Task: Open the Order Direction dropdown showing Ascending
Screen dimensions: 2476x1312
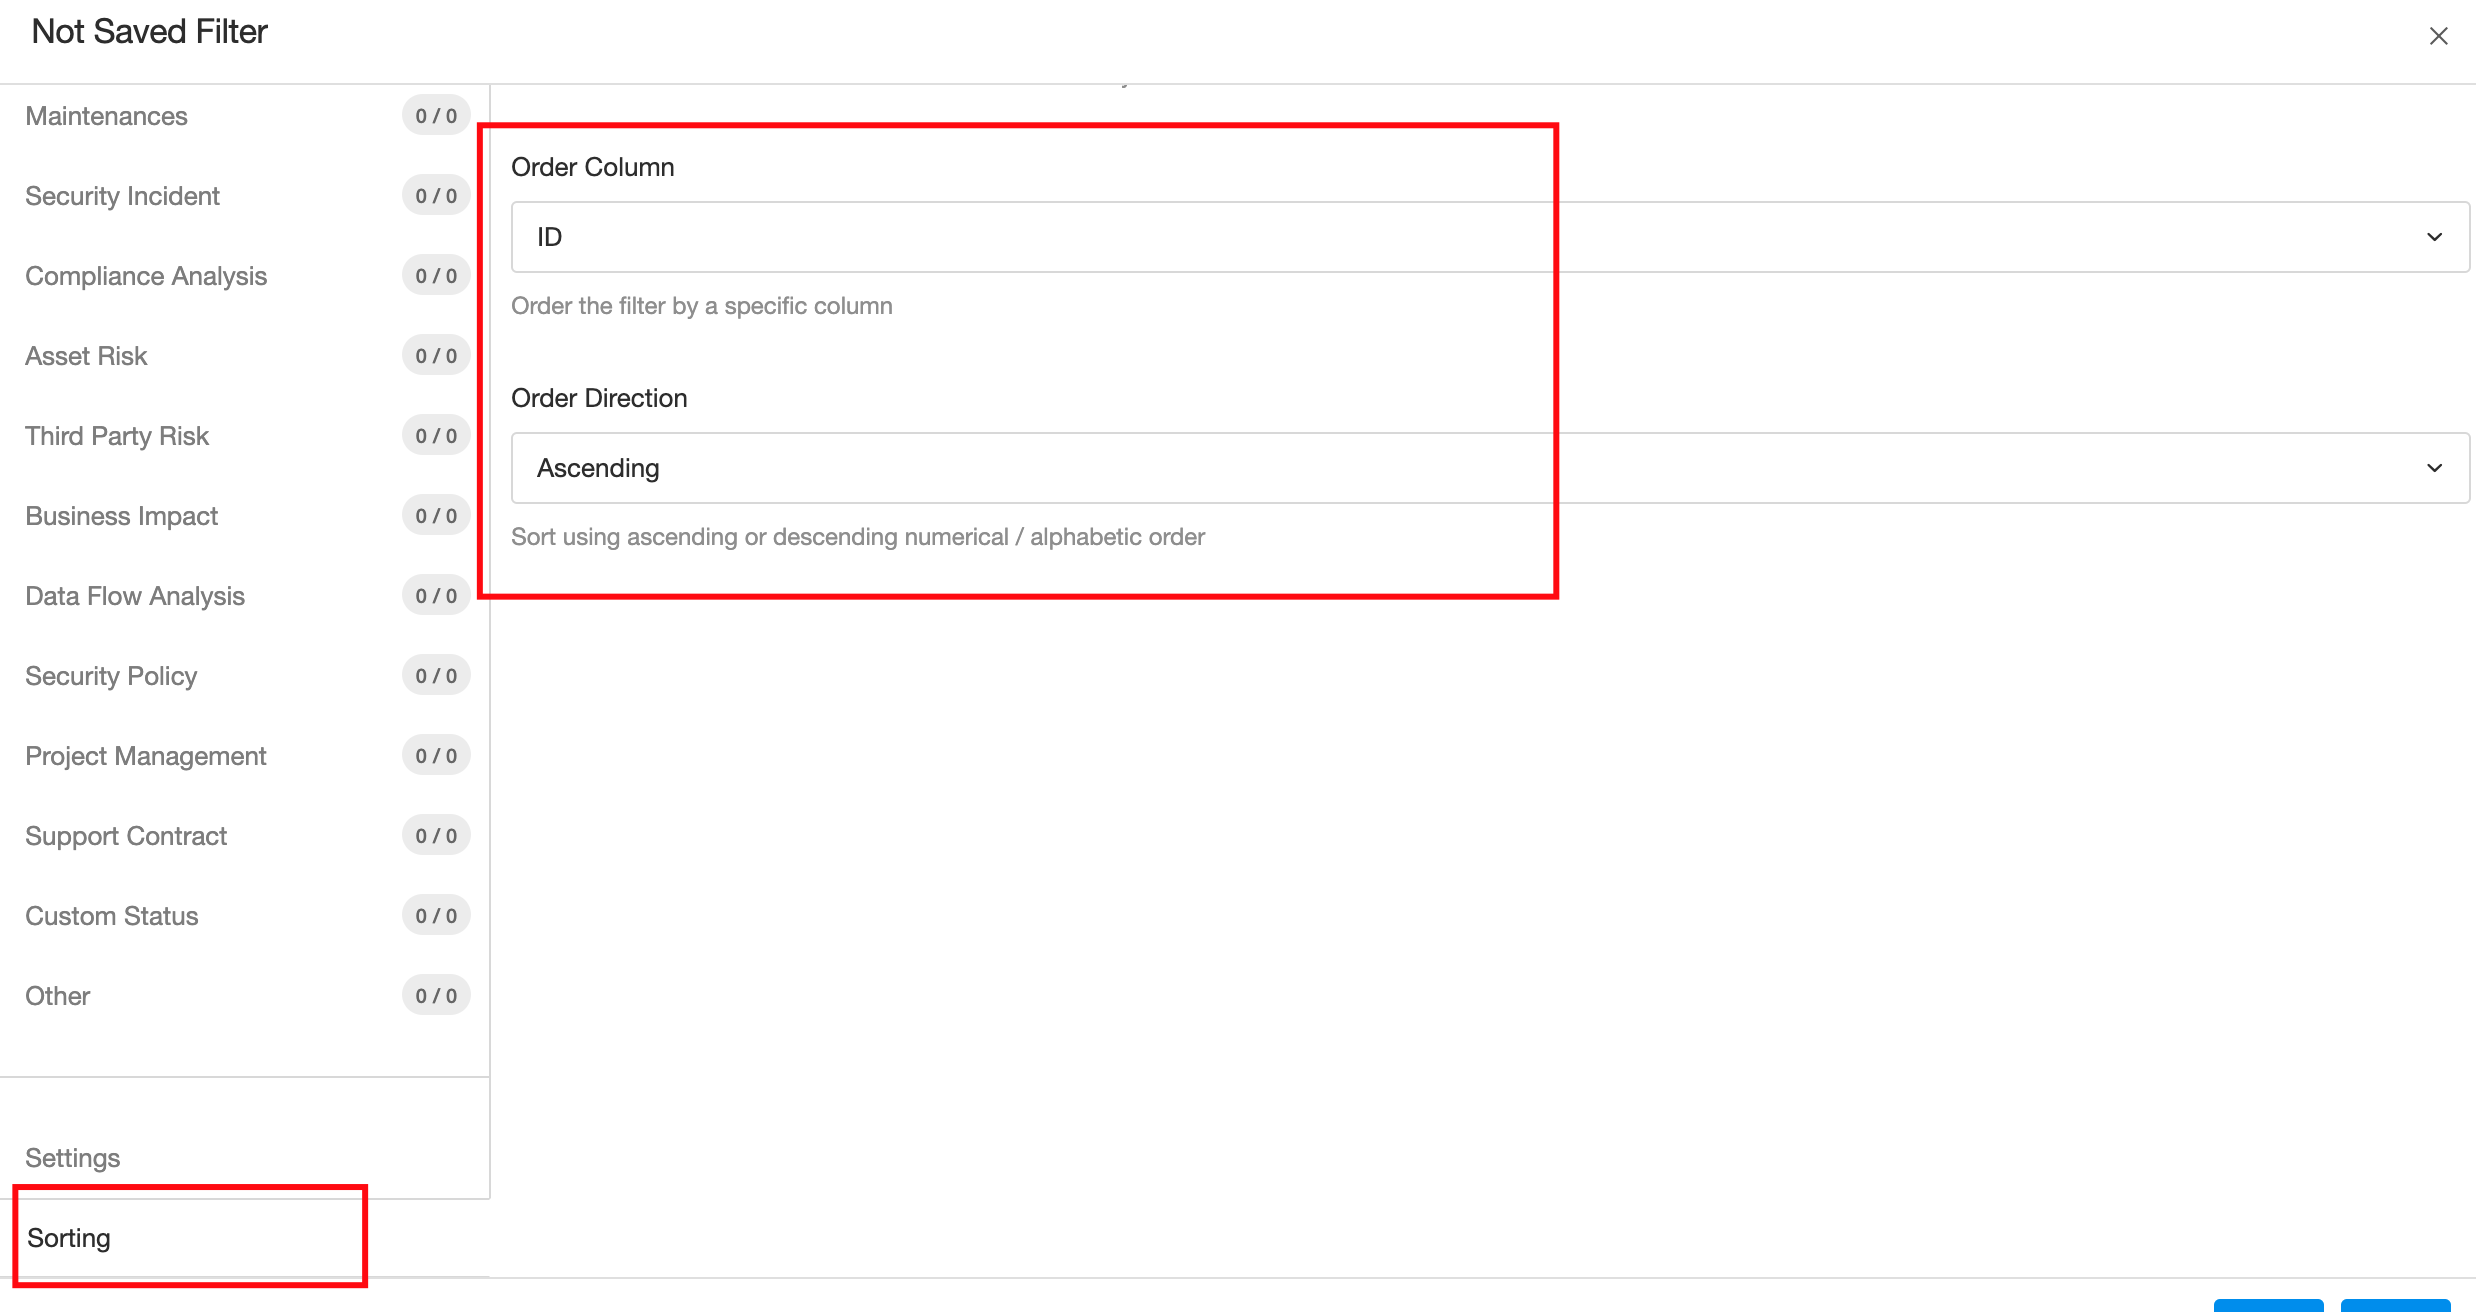Action: pos(1490,468)
